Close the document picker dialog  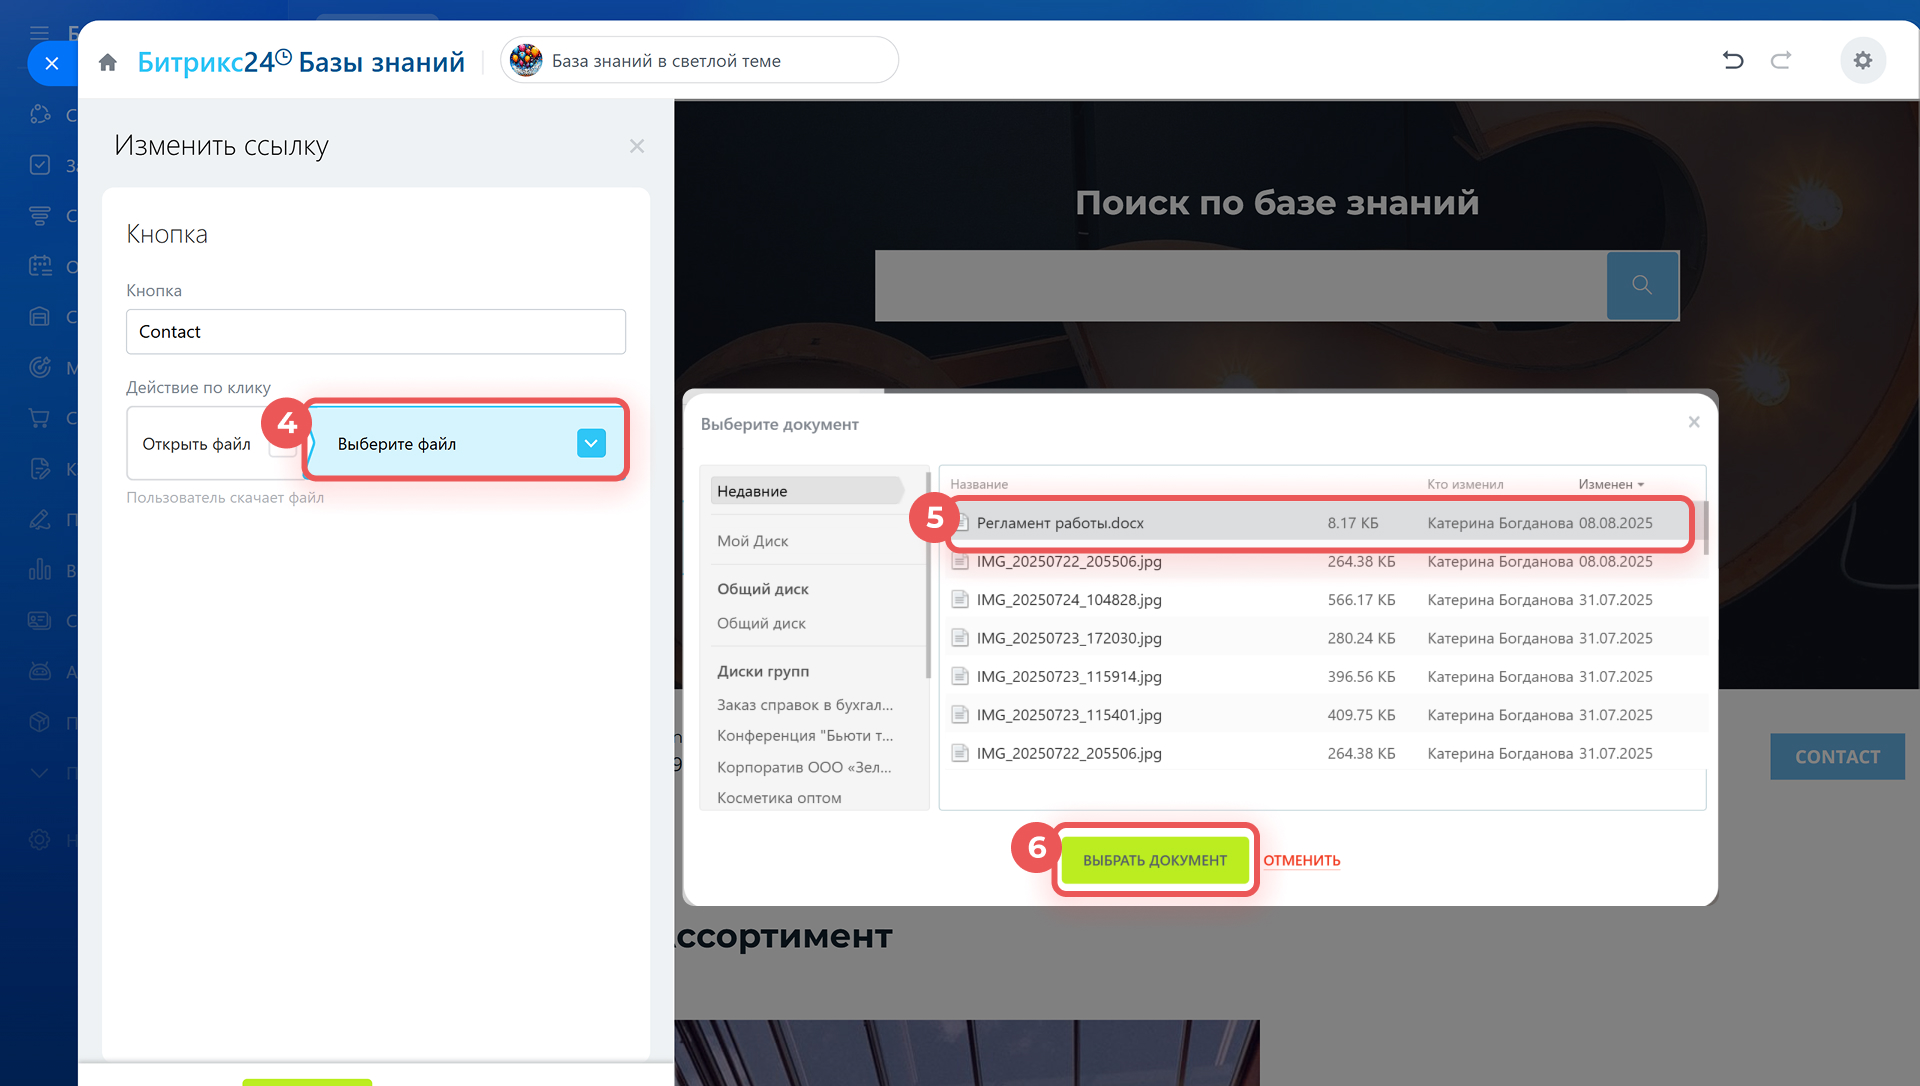(x=1694, y=422)
